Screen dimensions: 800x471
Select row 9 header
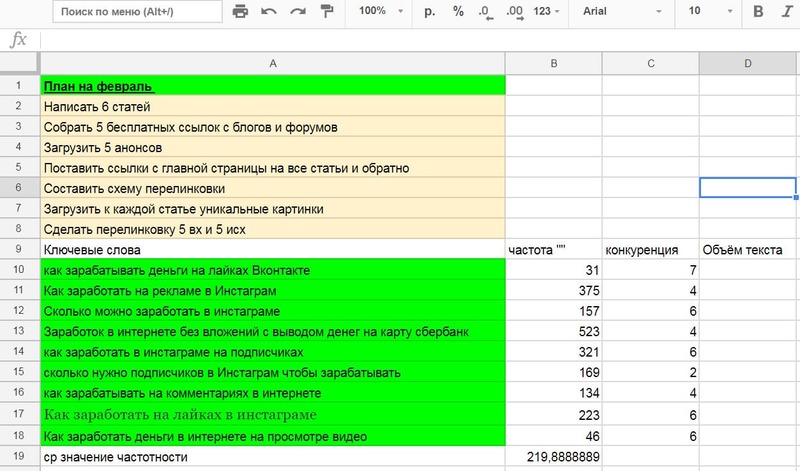click(x=19, y=249)
